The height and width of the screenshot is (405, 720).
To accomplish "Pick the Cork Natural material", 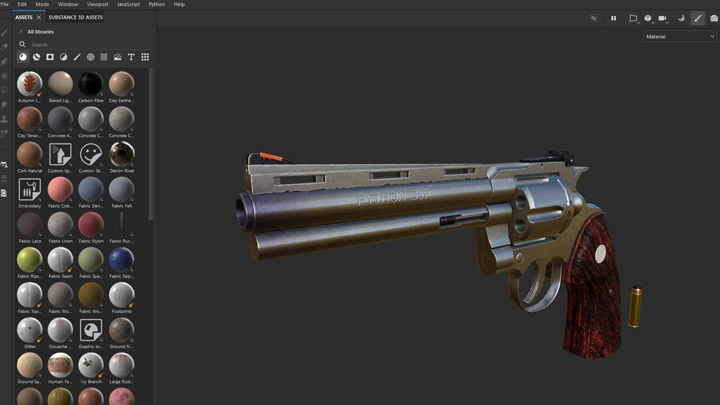I will pos(29,154).
